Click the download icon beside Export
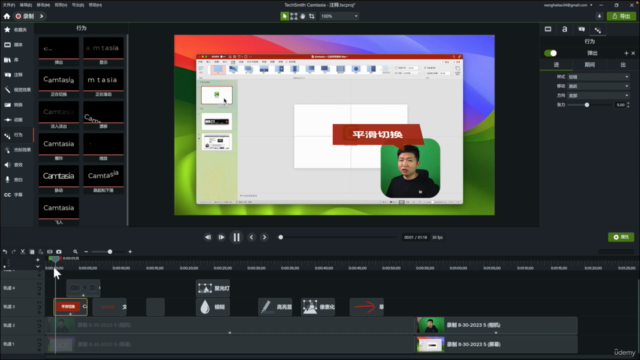The image size is (640, 360). tap(599, 16)
